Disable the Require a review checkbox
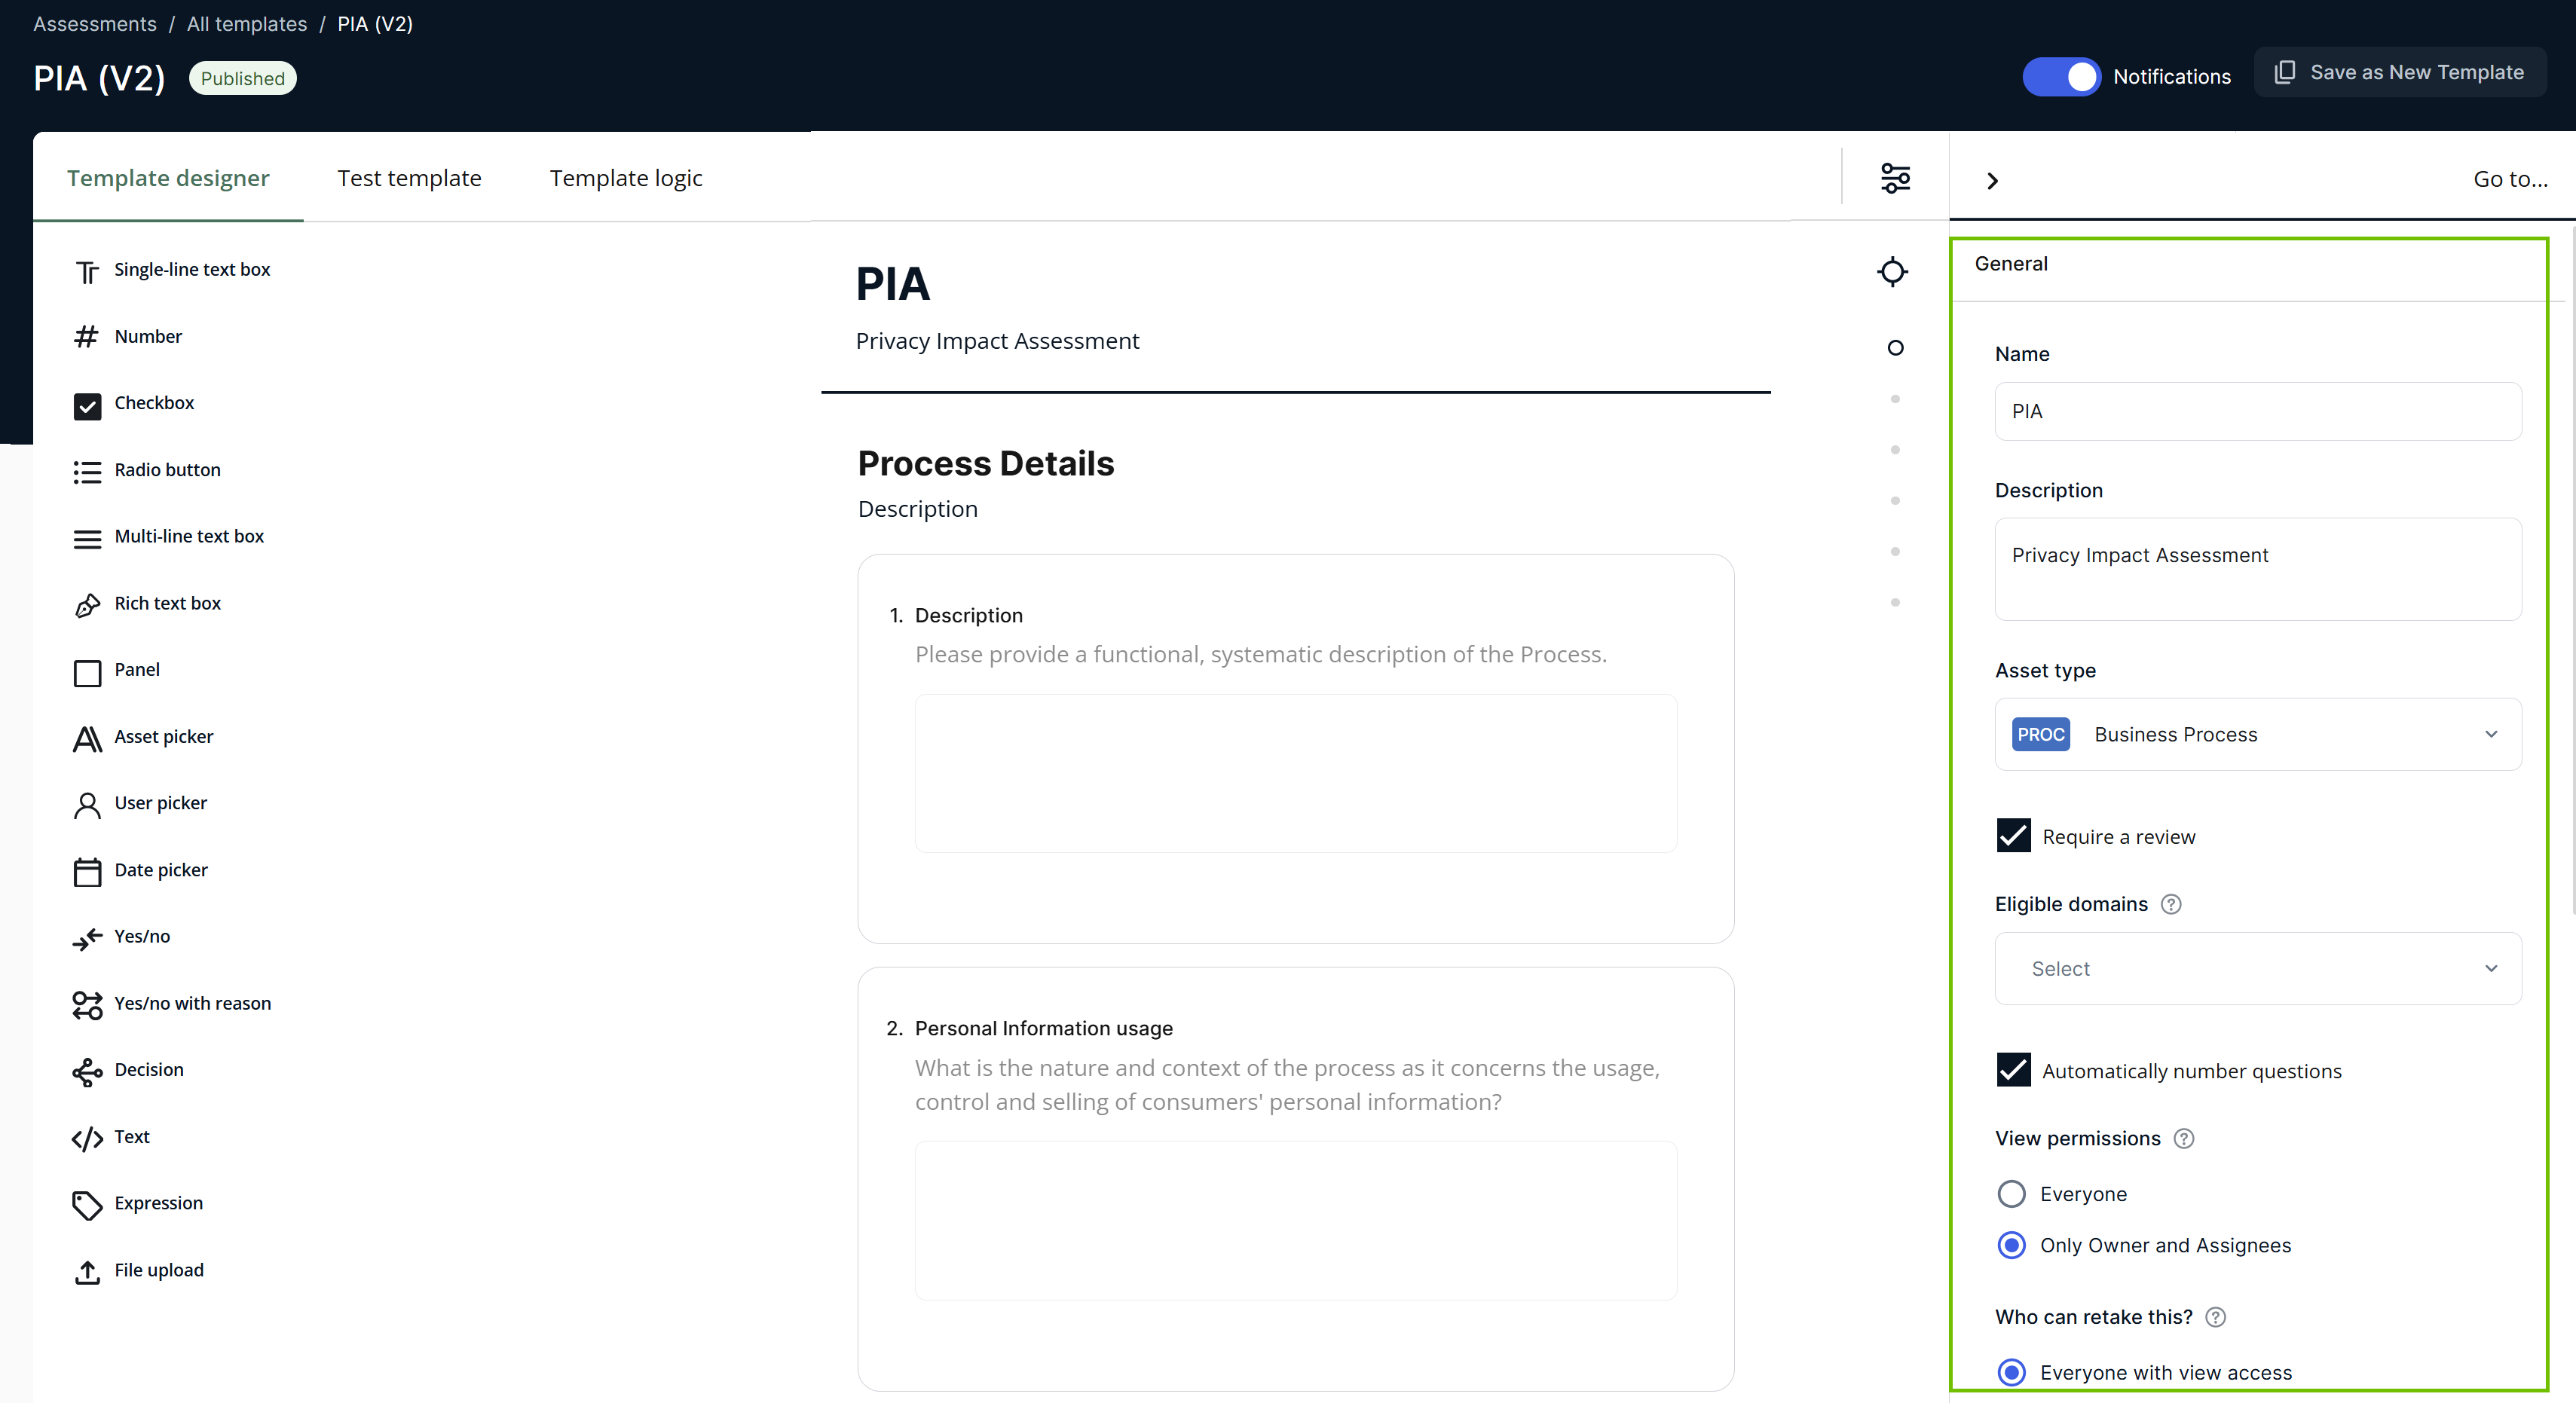 [x=2013, y=836]
